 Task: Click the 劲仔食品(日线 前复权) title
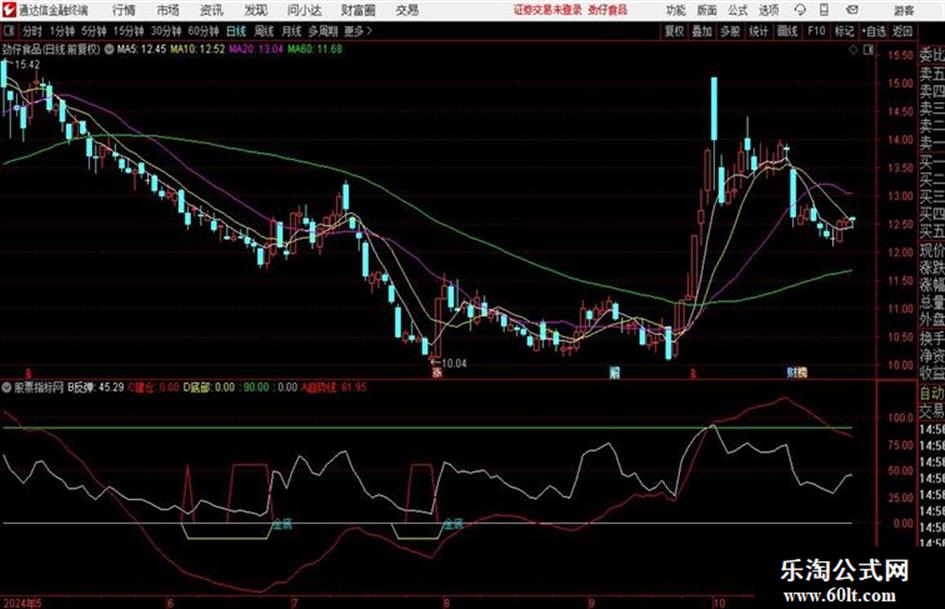[x=51, y=49]
